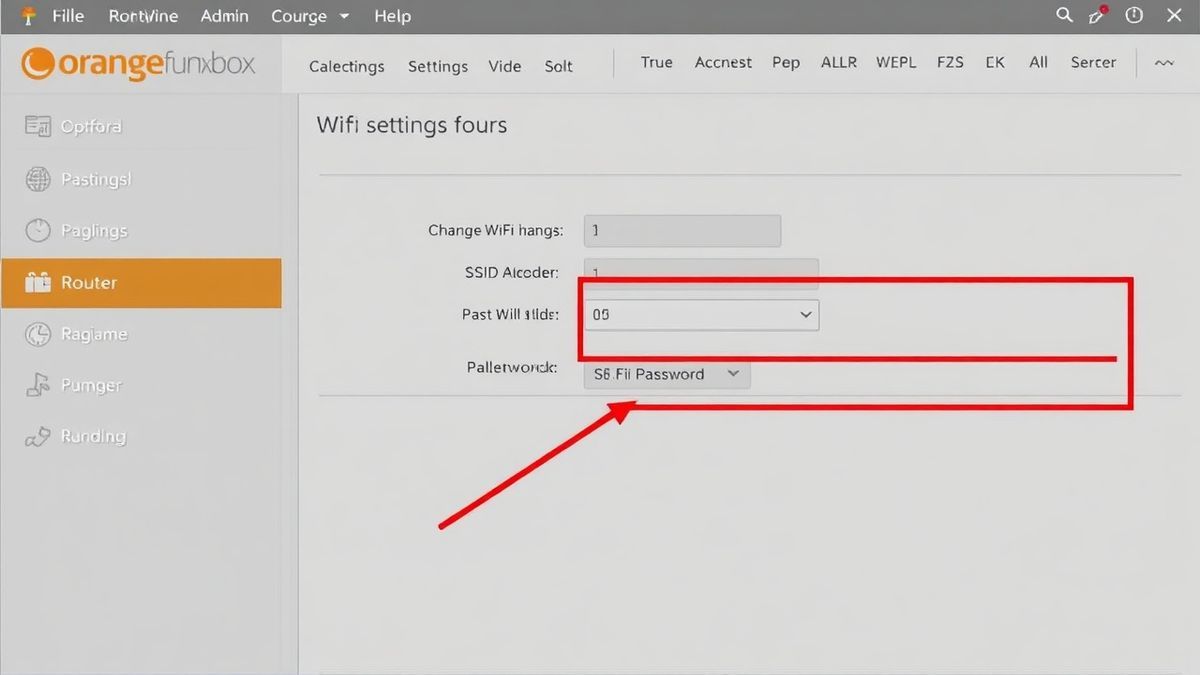Select the All filter
Image resolution: width=1200 pixels, height=675 pixels.
(1039, 62)
